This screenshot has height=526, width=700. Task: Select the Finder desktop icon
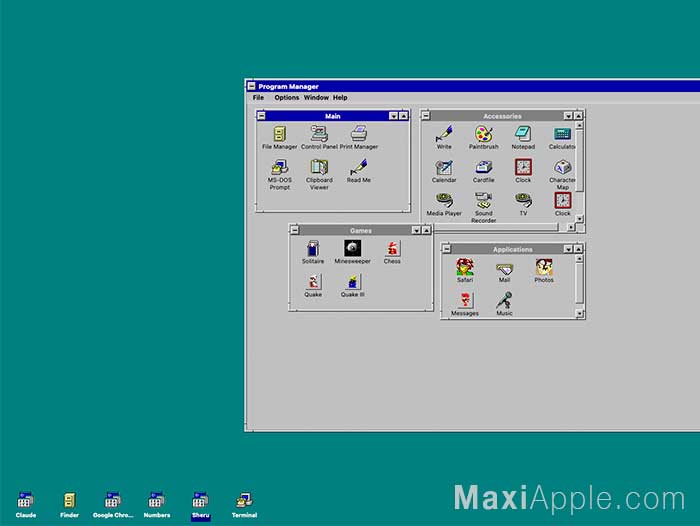(69, 505)
